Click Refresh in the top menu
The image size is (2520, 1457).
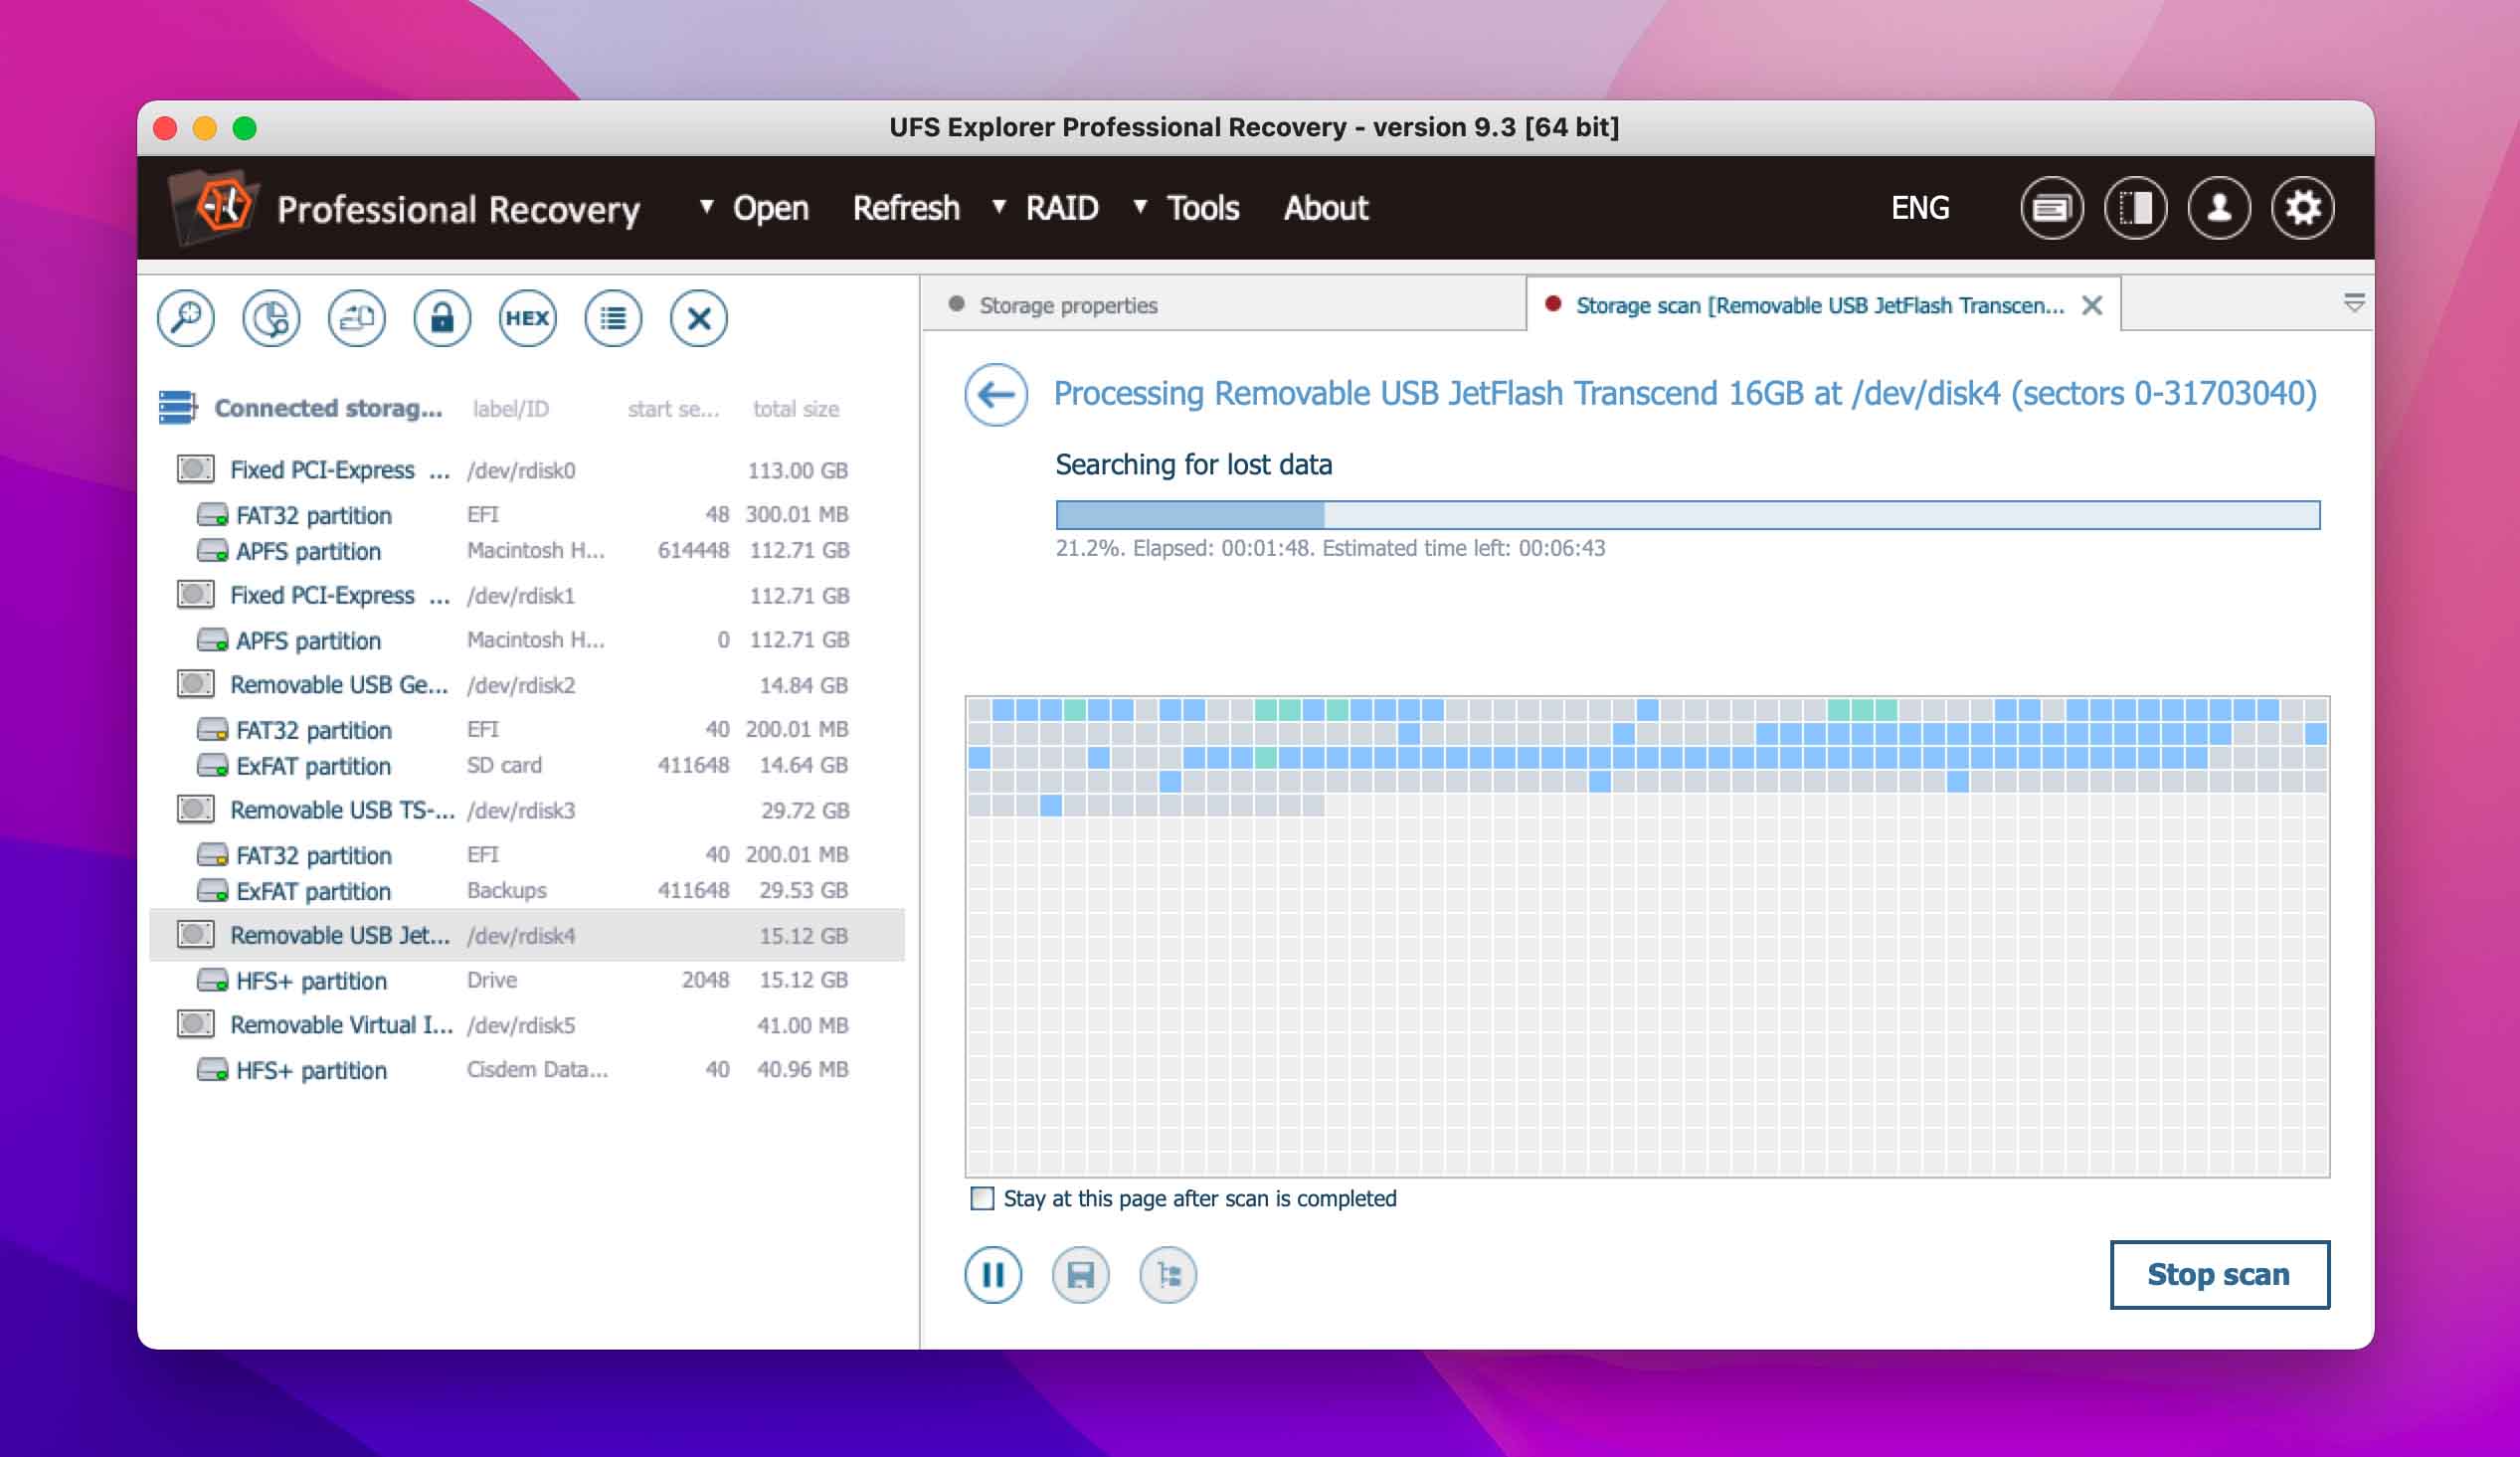(x=906, y=208)
